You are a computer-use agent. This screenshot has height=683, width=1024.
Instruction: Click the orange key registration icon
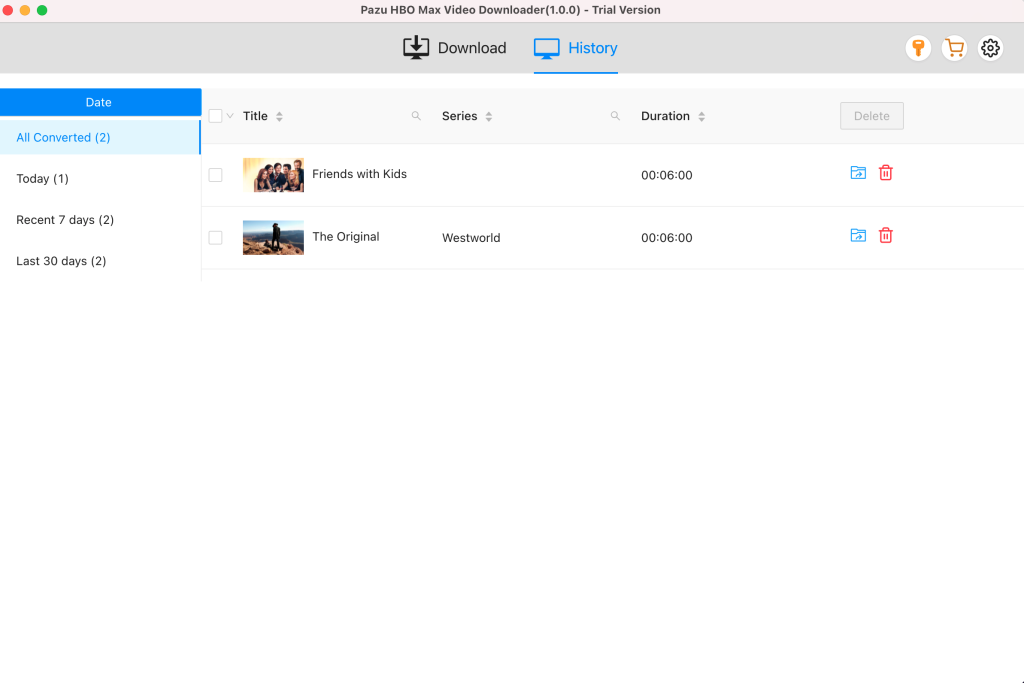918,48
